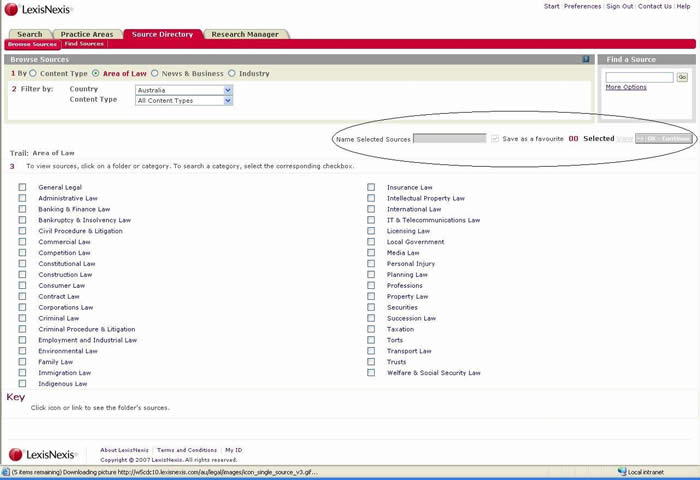Screen dimensions: 700x480
Task: Click the OK - Continue button
Action: 663,139
